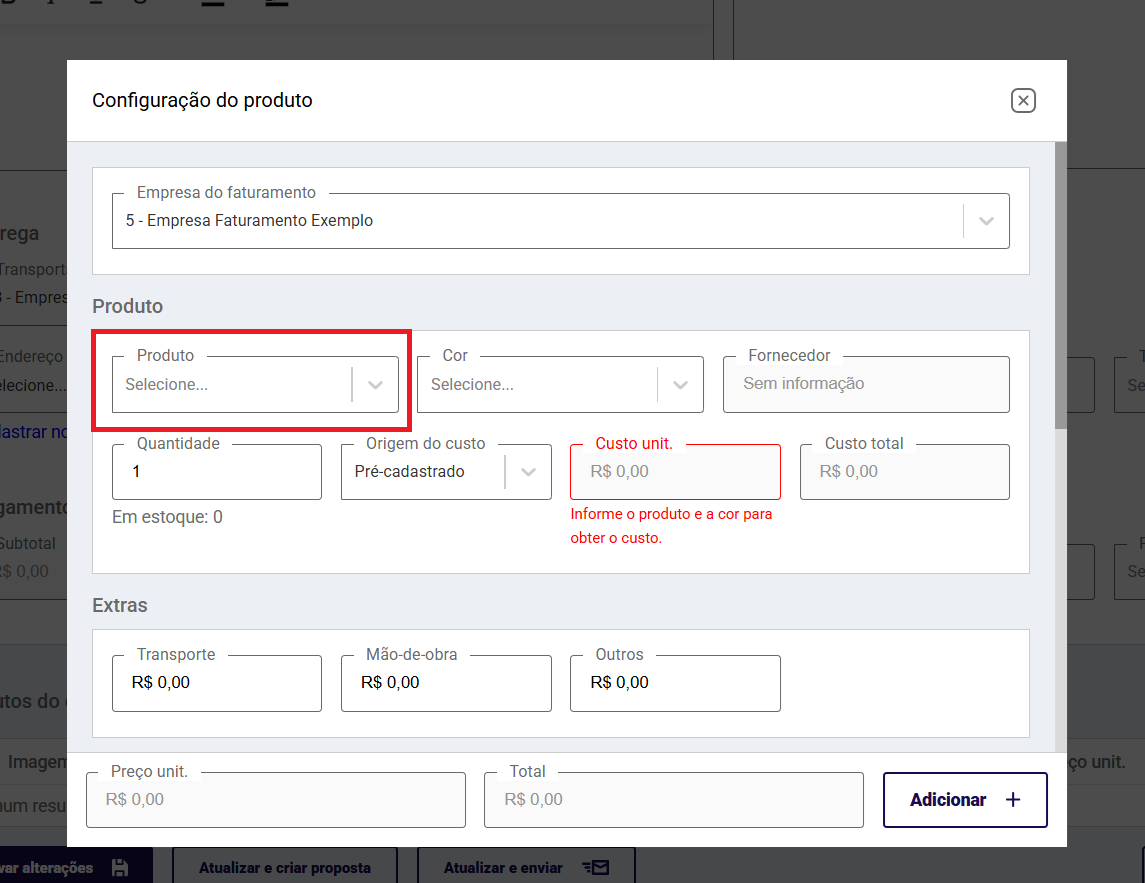
Task: Click the Custo unit. field
Action: click(675, 472)
